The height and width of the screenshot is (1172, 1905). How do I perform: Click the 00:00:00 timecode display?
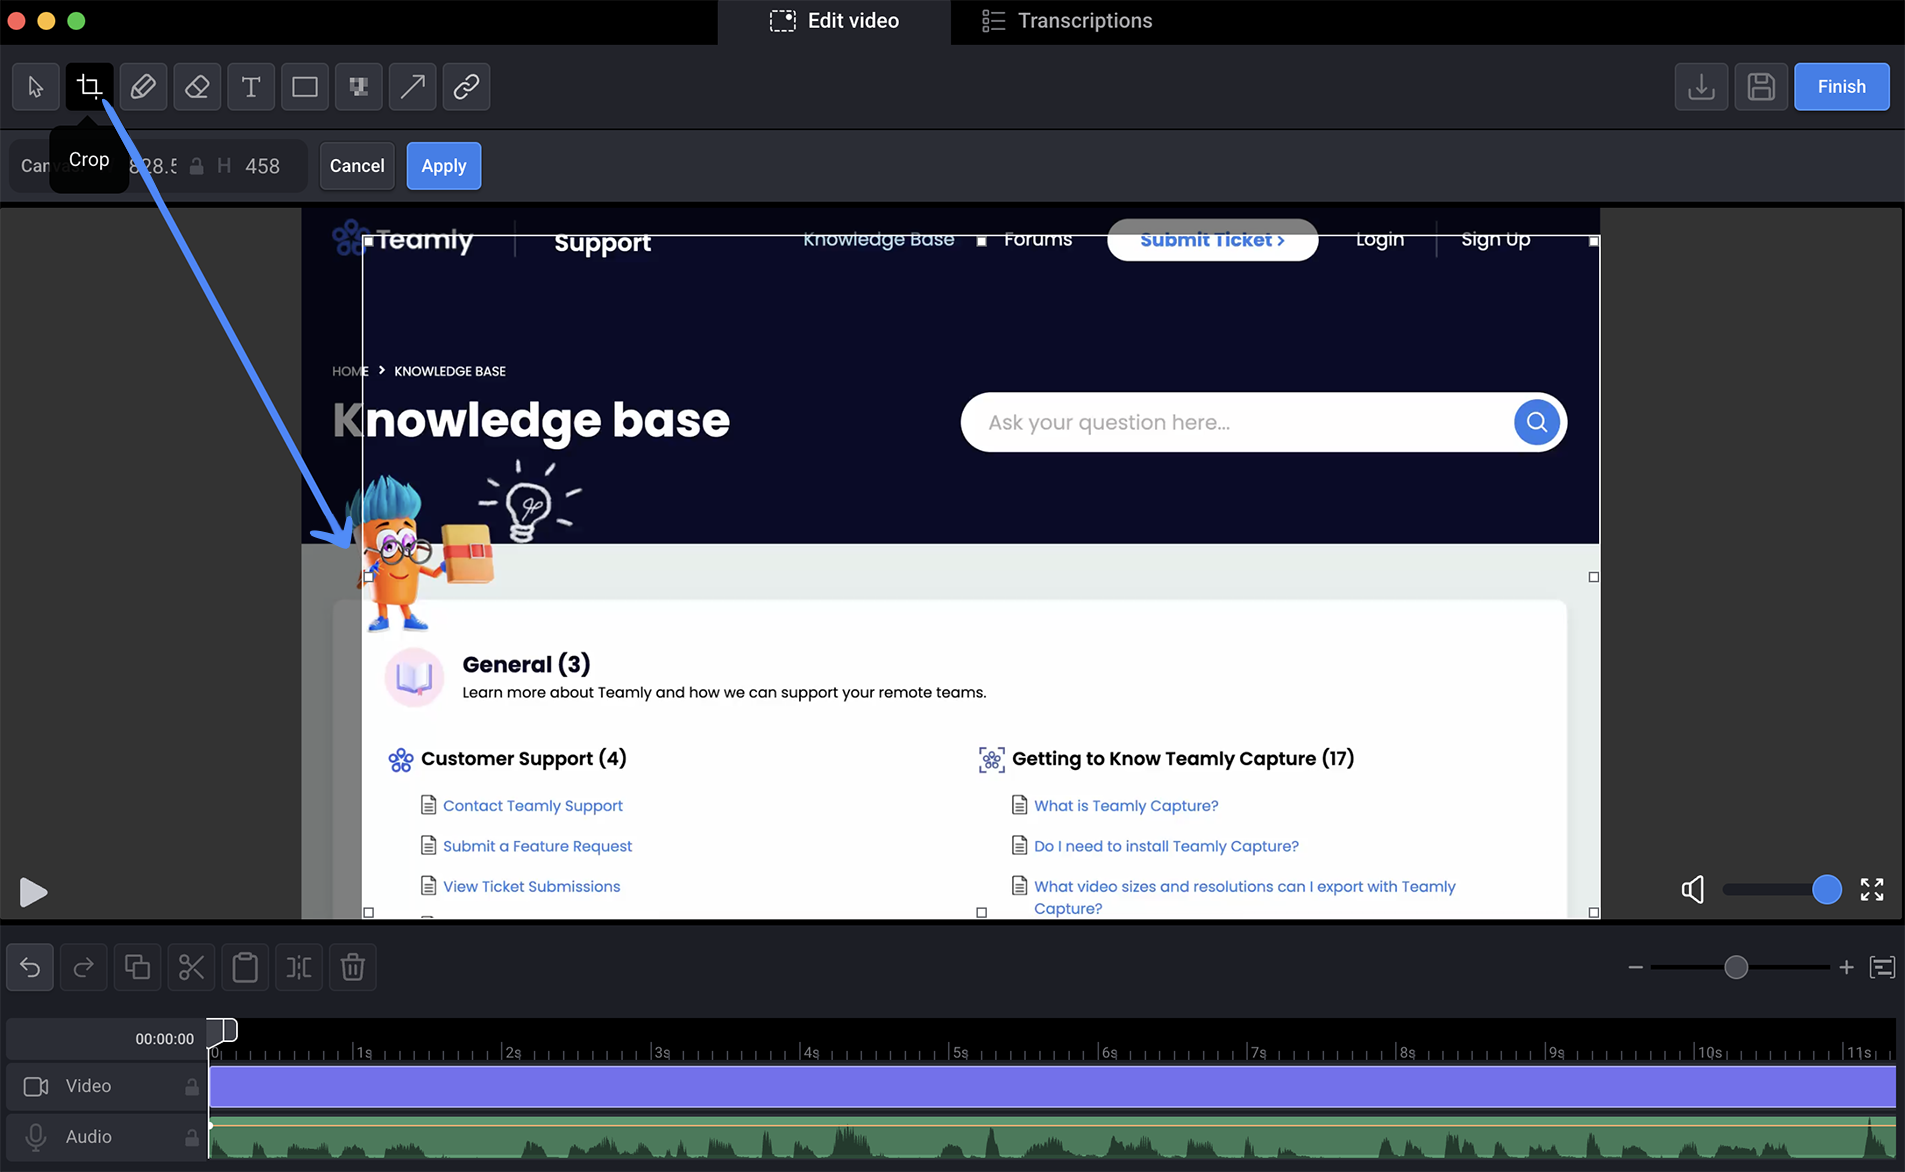pyautogui.click(x=164, y=1039)
